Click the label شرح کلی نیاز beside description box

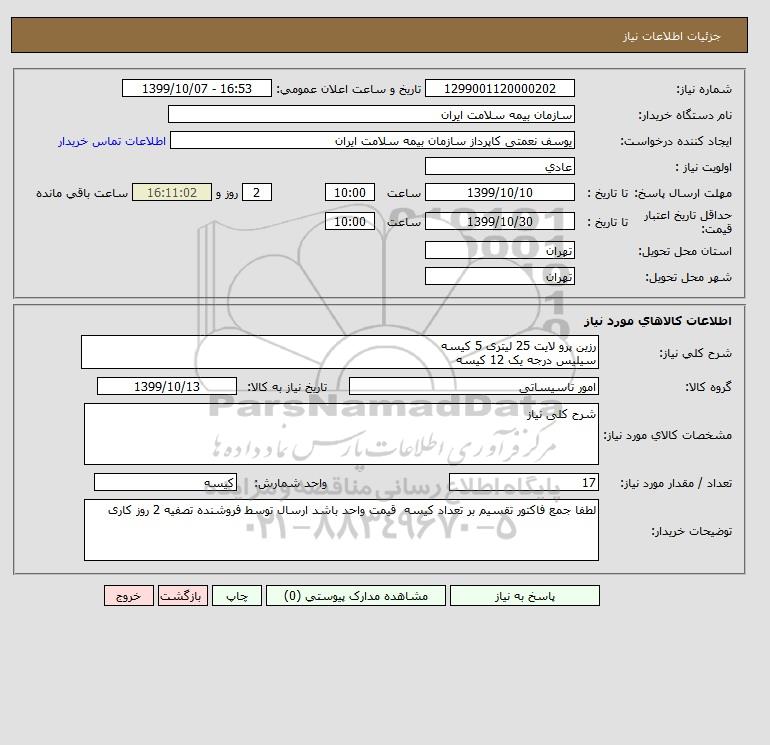click(695, 354)
